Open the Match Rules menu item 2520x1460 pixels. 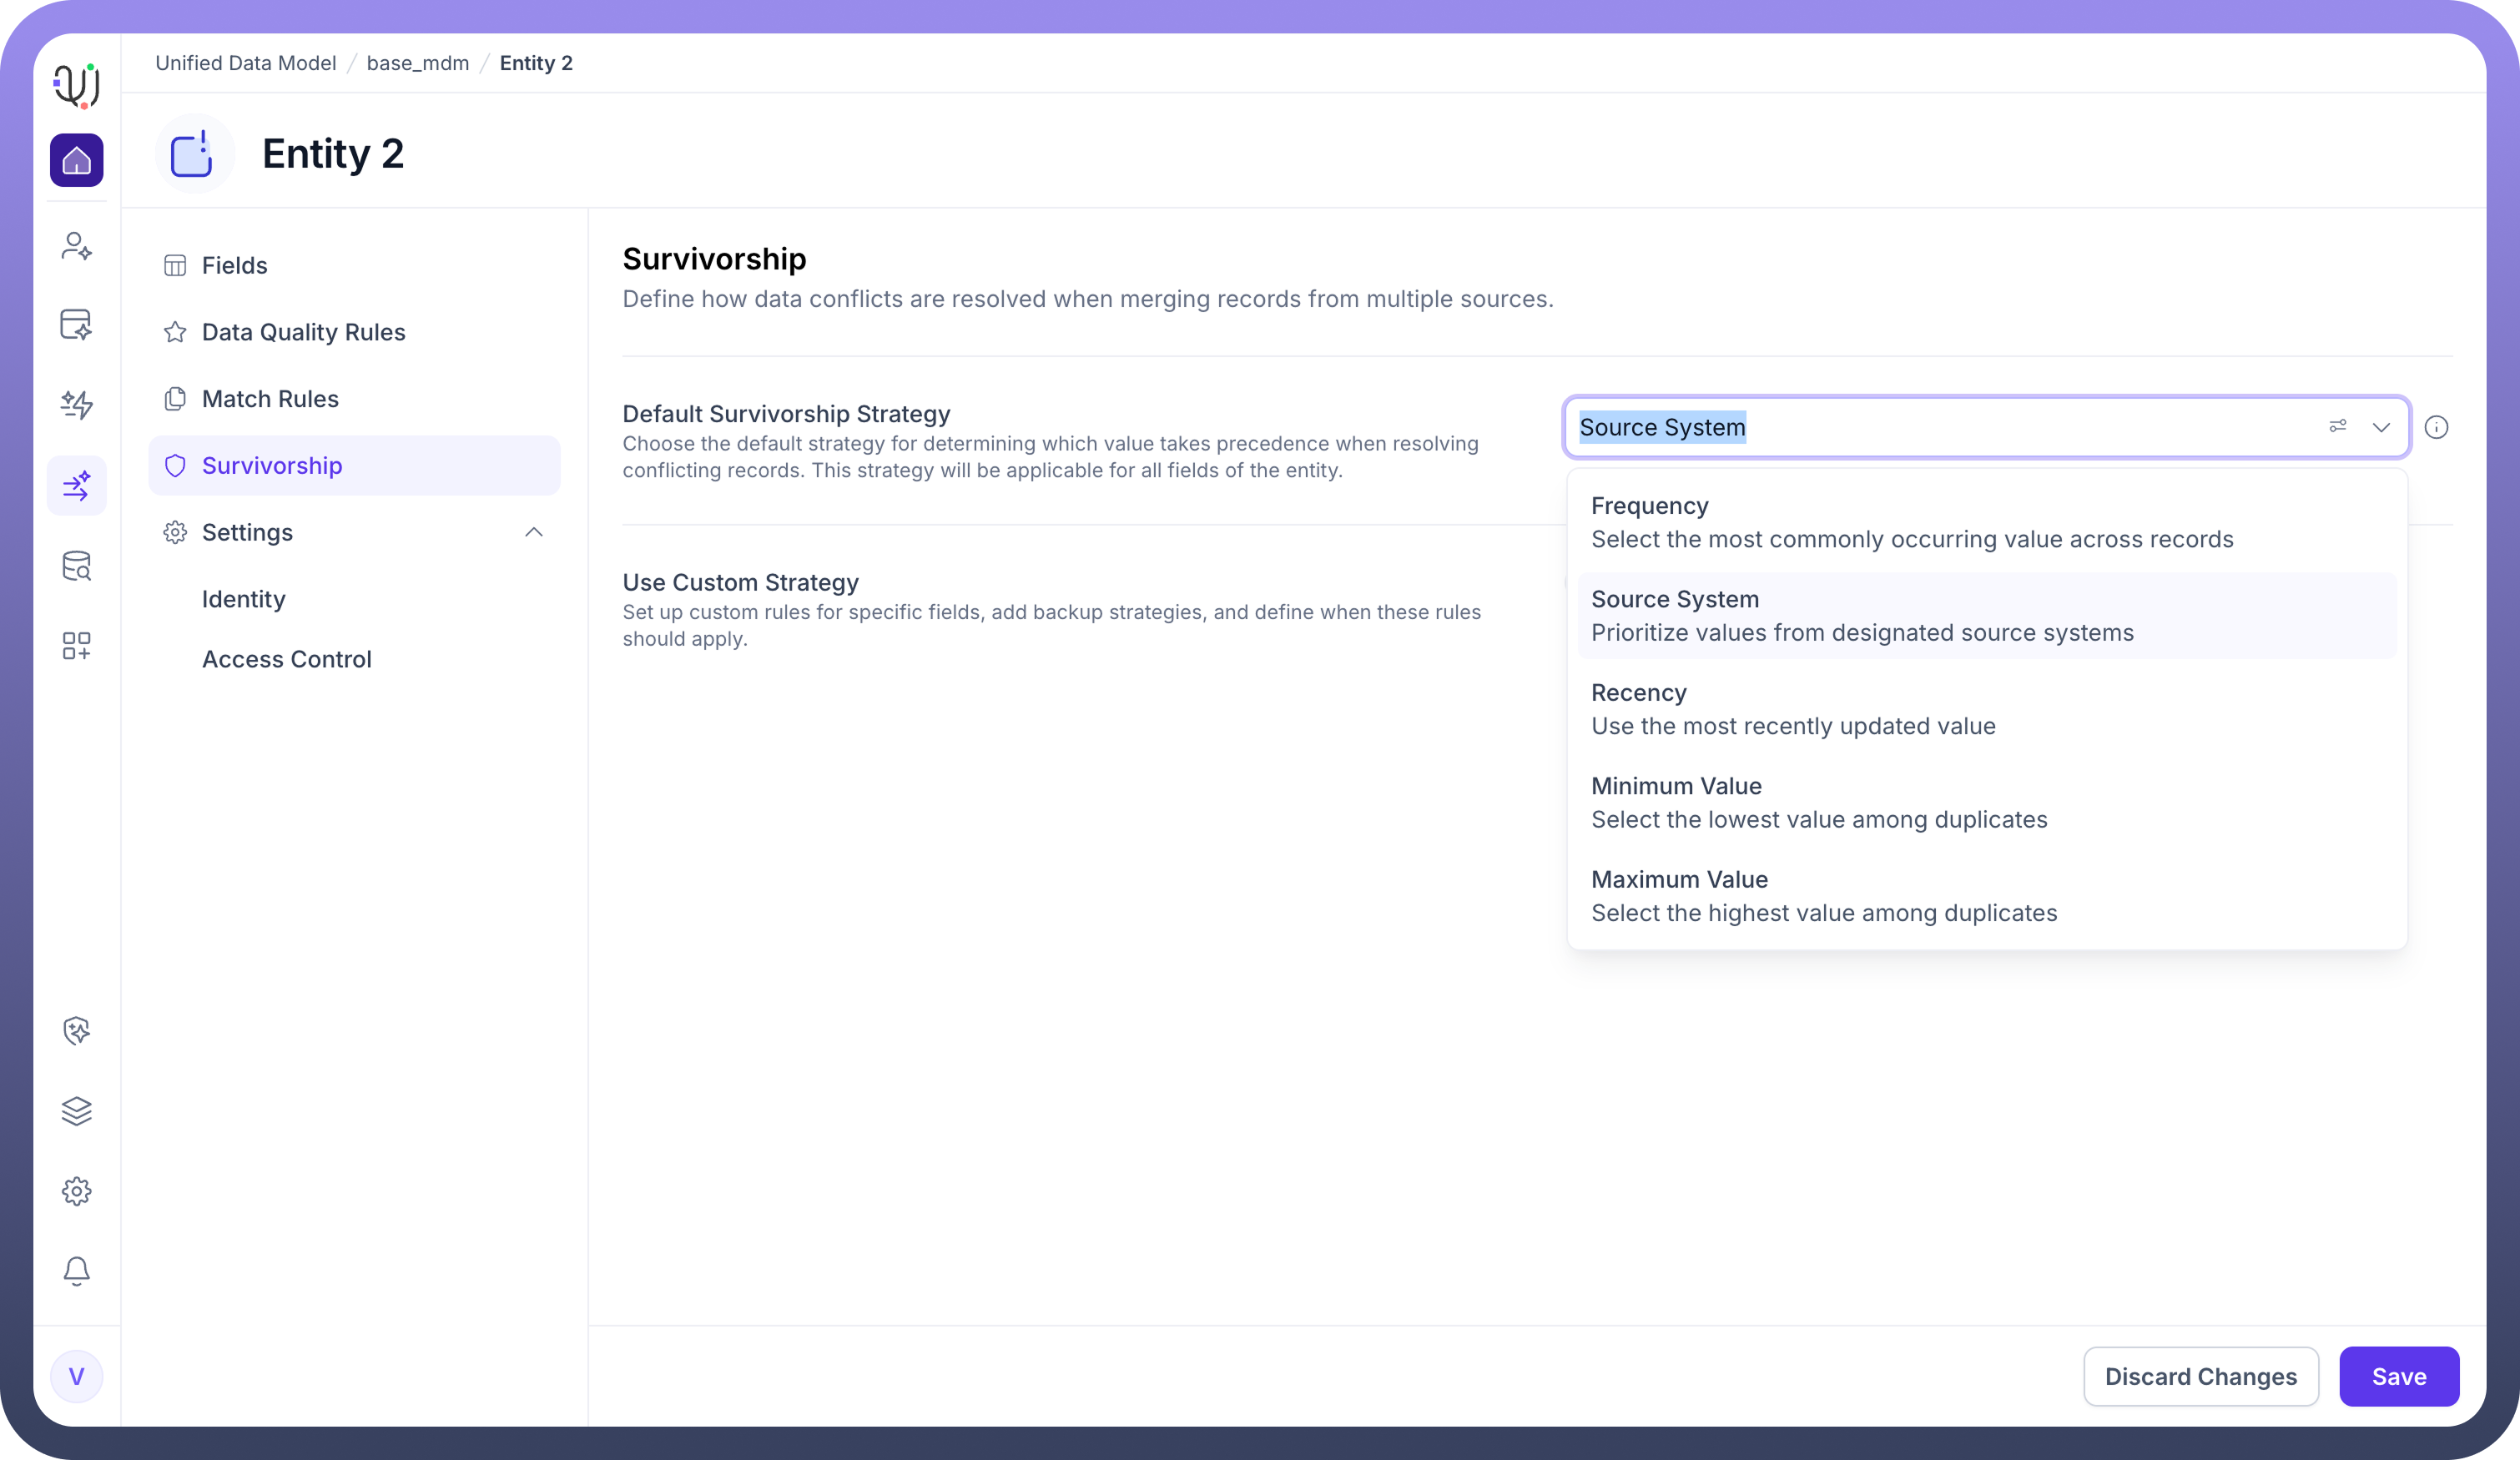(270, 399)
